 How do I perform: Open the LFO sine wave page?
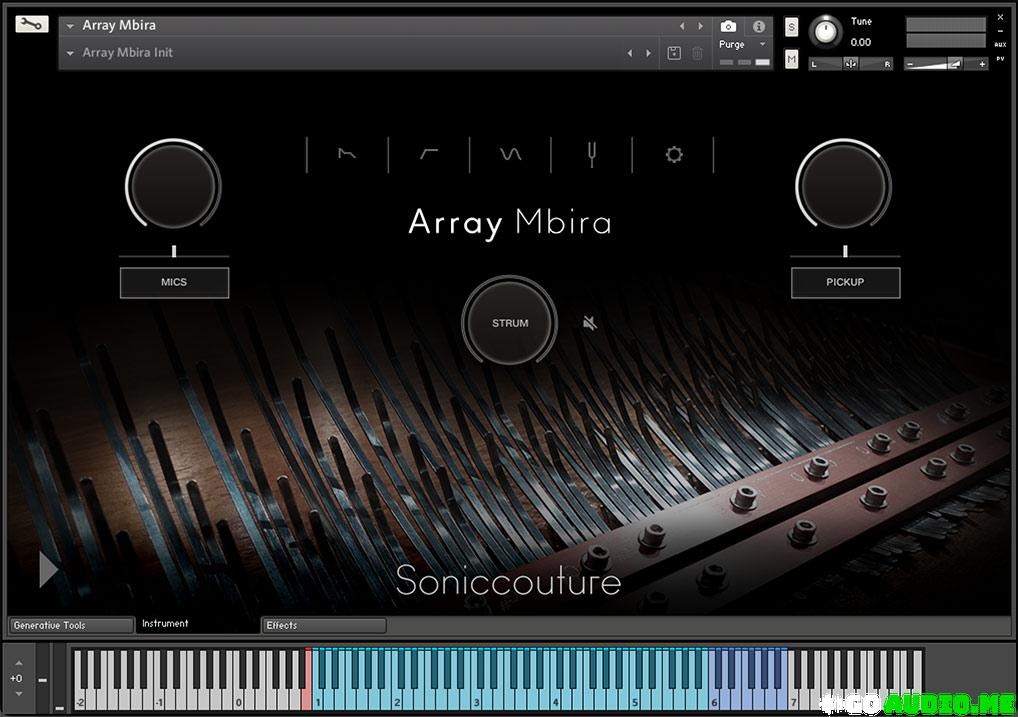tap(511, 154)
